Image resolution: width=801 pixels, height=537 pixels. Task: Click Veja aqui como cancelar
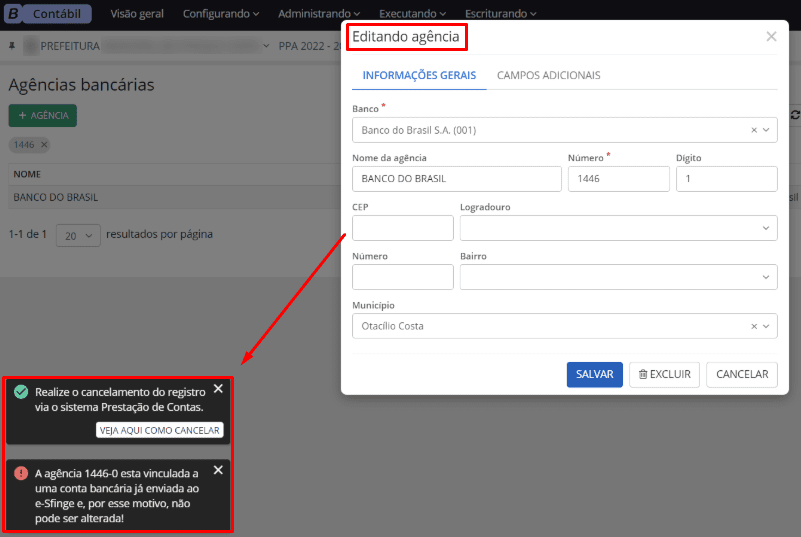pyautogui.click(x=160, y=430)
